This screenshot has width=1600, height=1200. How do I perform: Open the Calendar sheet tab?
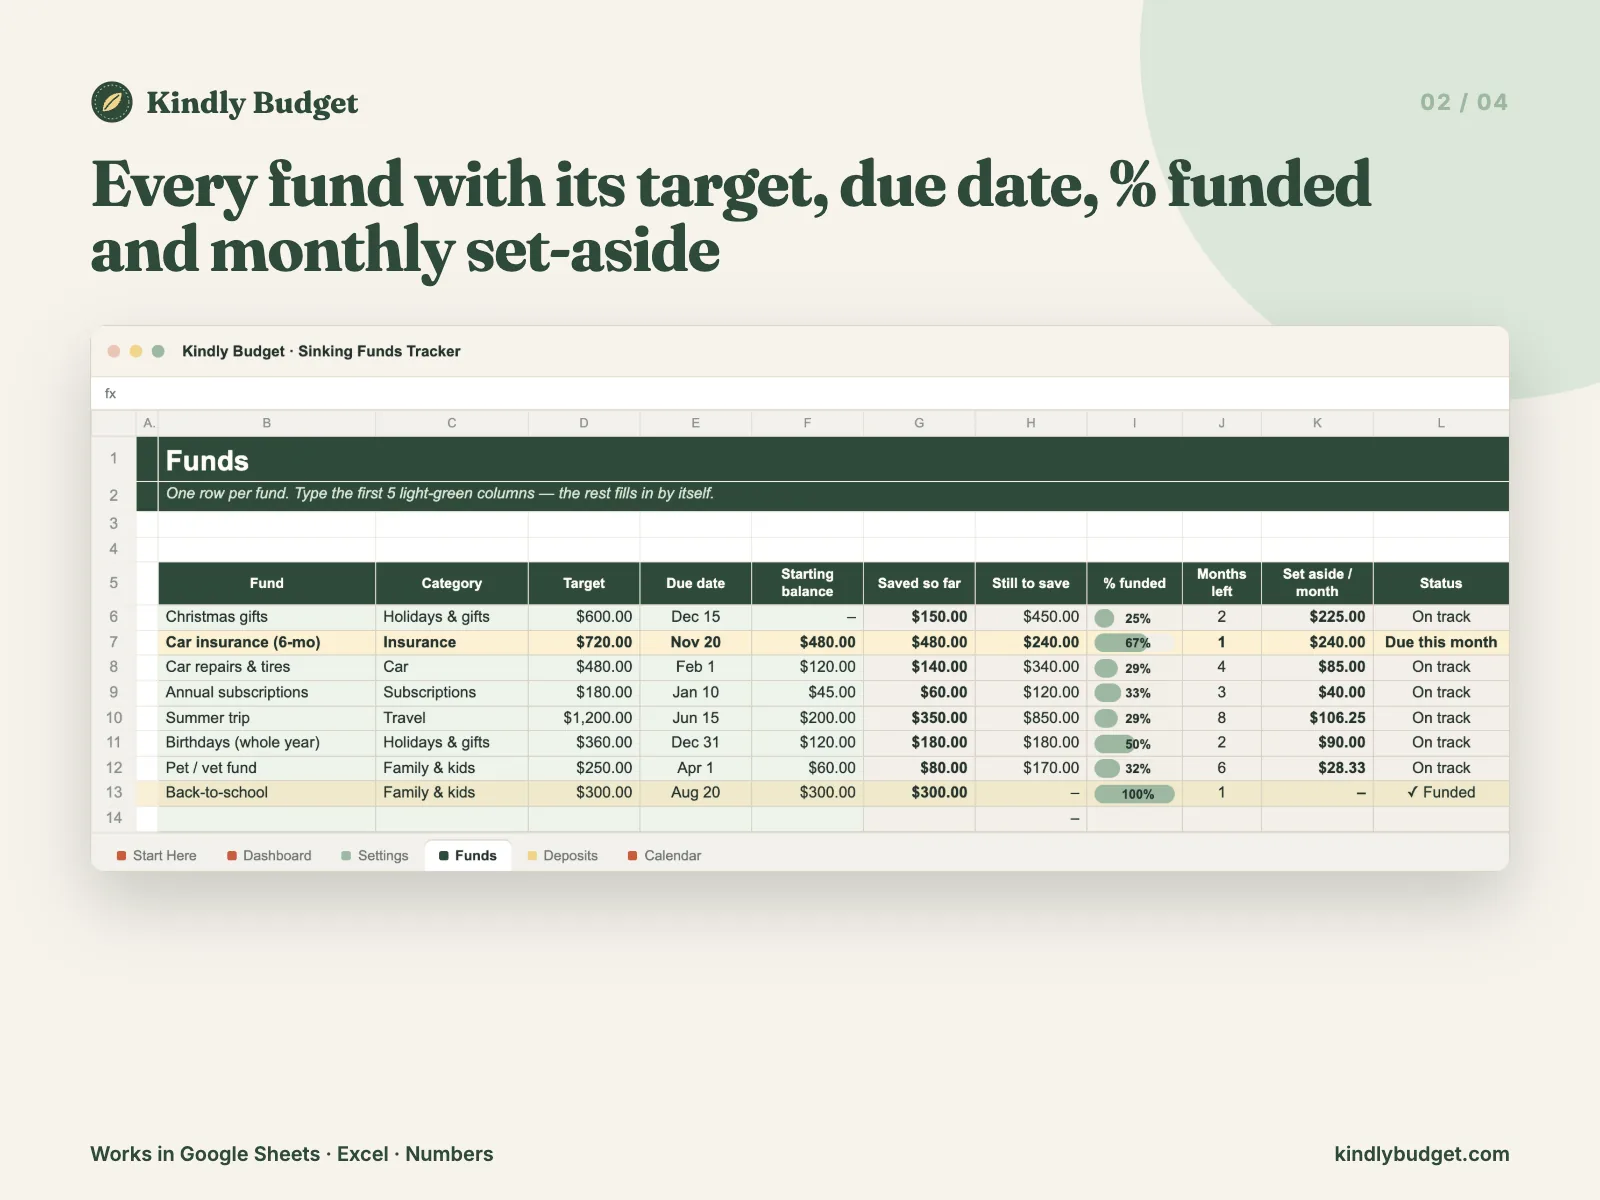tap(664, 855)
